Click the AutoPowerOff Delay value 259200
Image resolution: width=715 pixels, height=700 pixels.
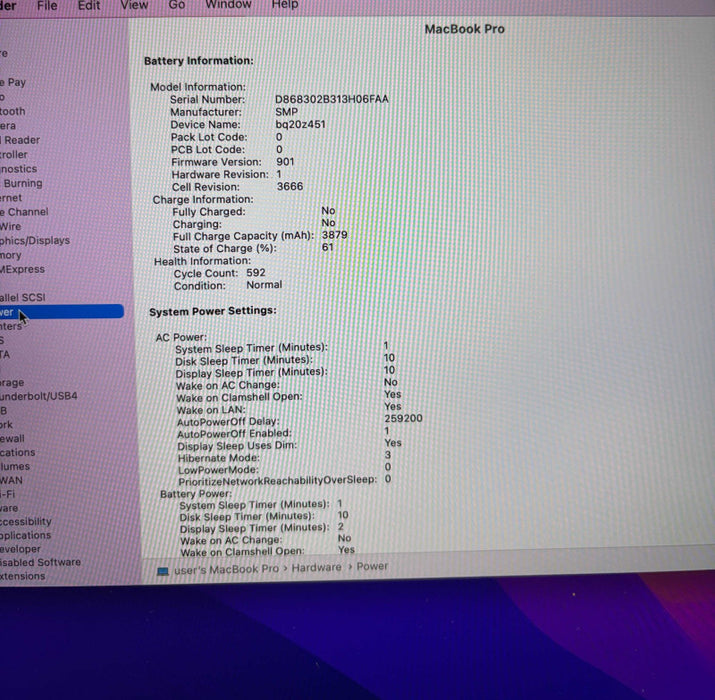point(404,418)
